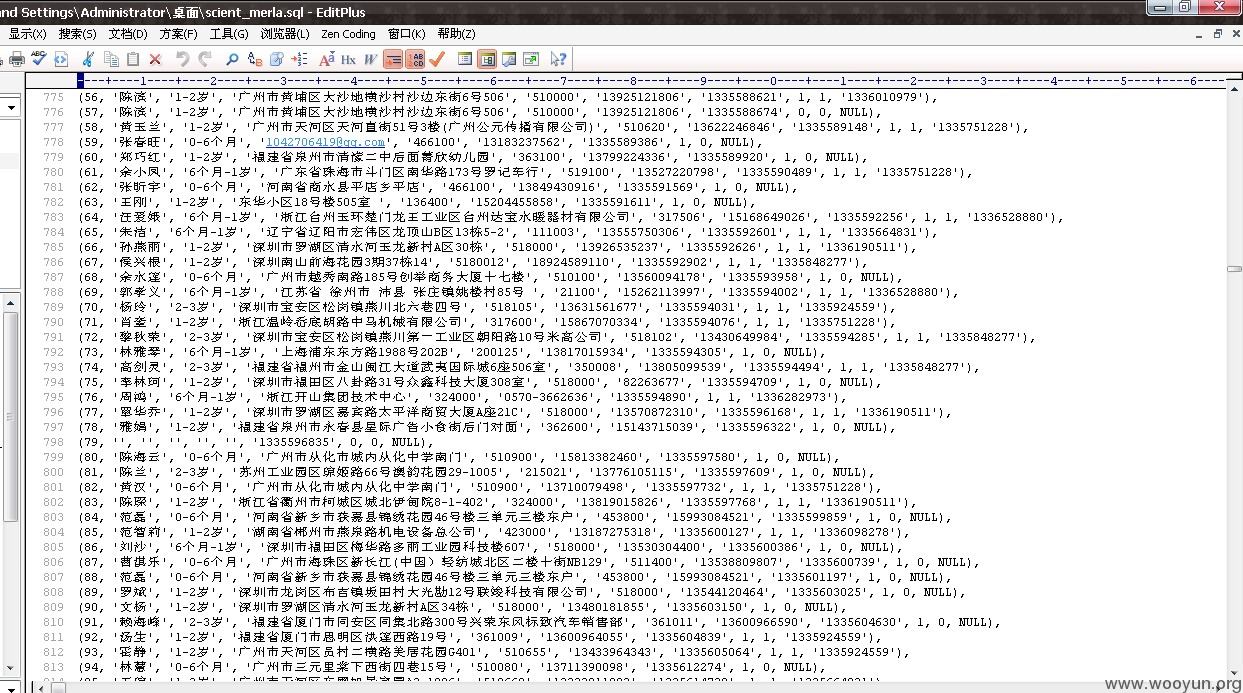This screenshot has width=1243, height=693.
Task: Open the 文档(D) menu
Action: [127, 34]
